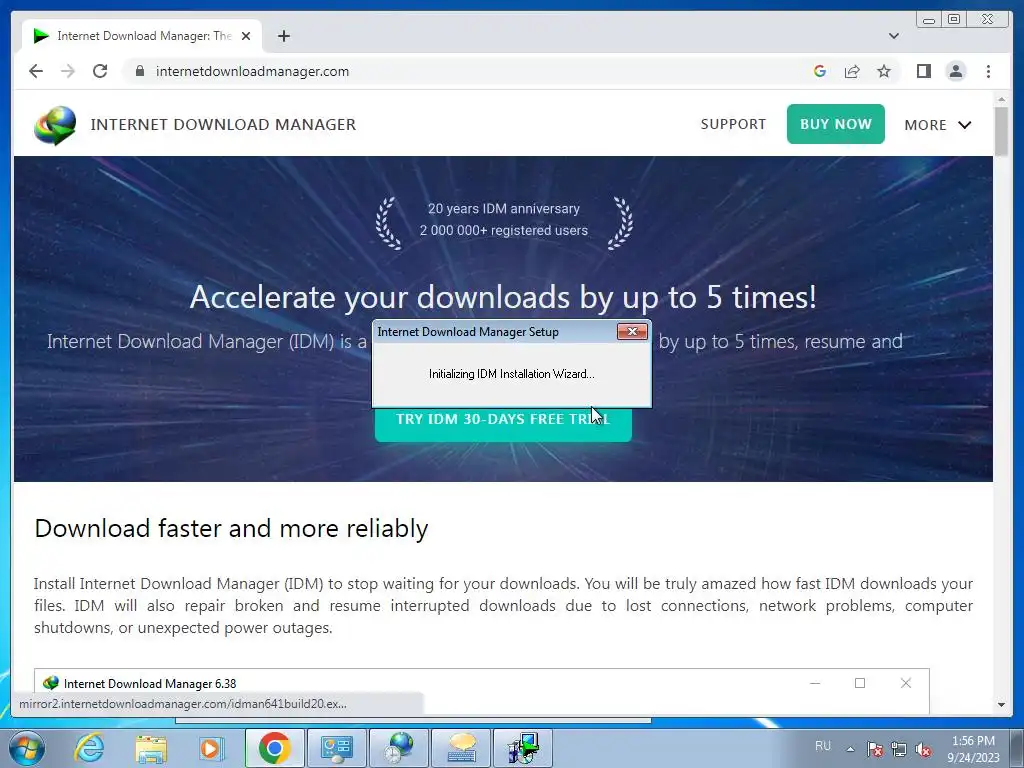Open the on-screen keyboard taskbar item
The width and height of the screenshot is (1024, 768).
click(461, 748)
